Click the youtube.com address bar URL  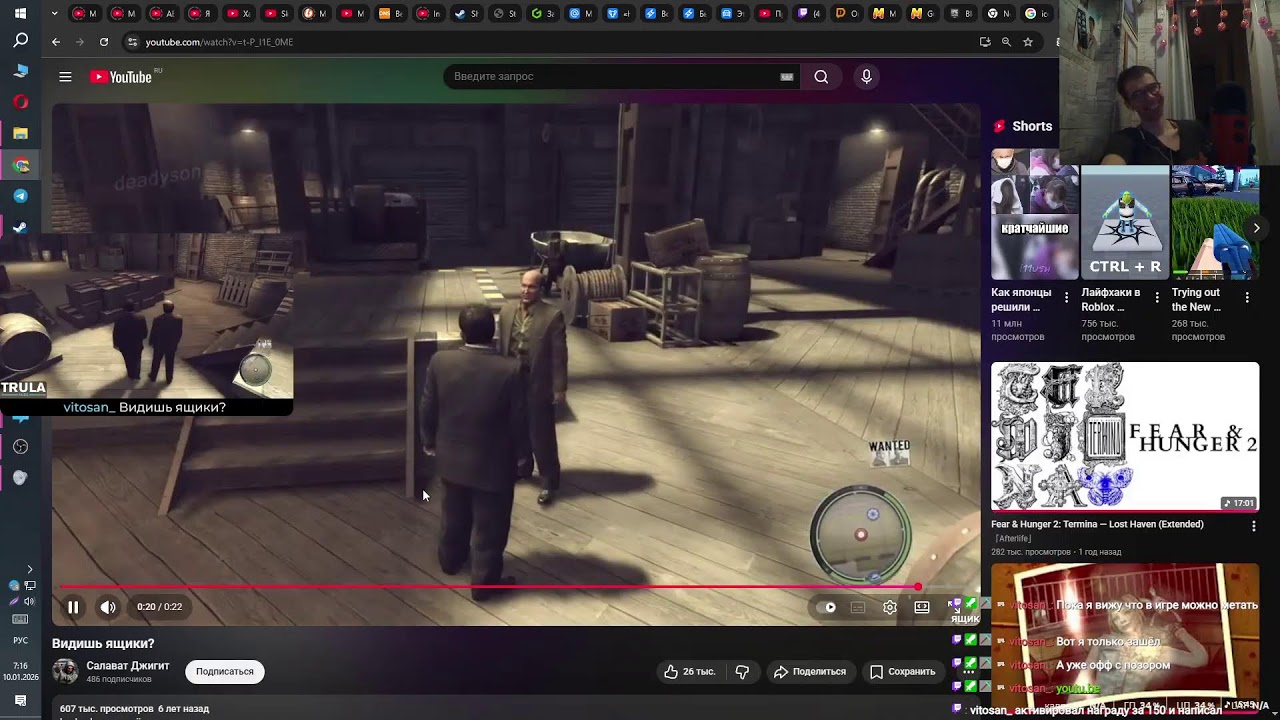tap(219, 42)
